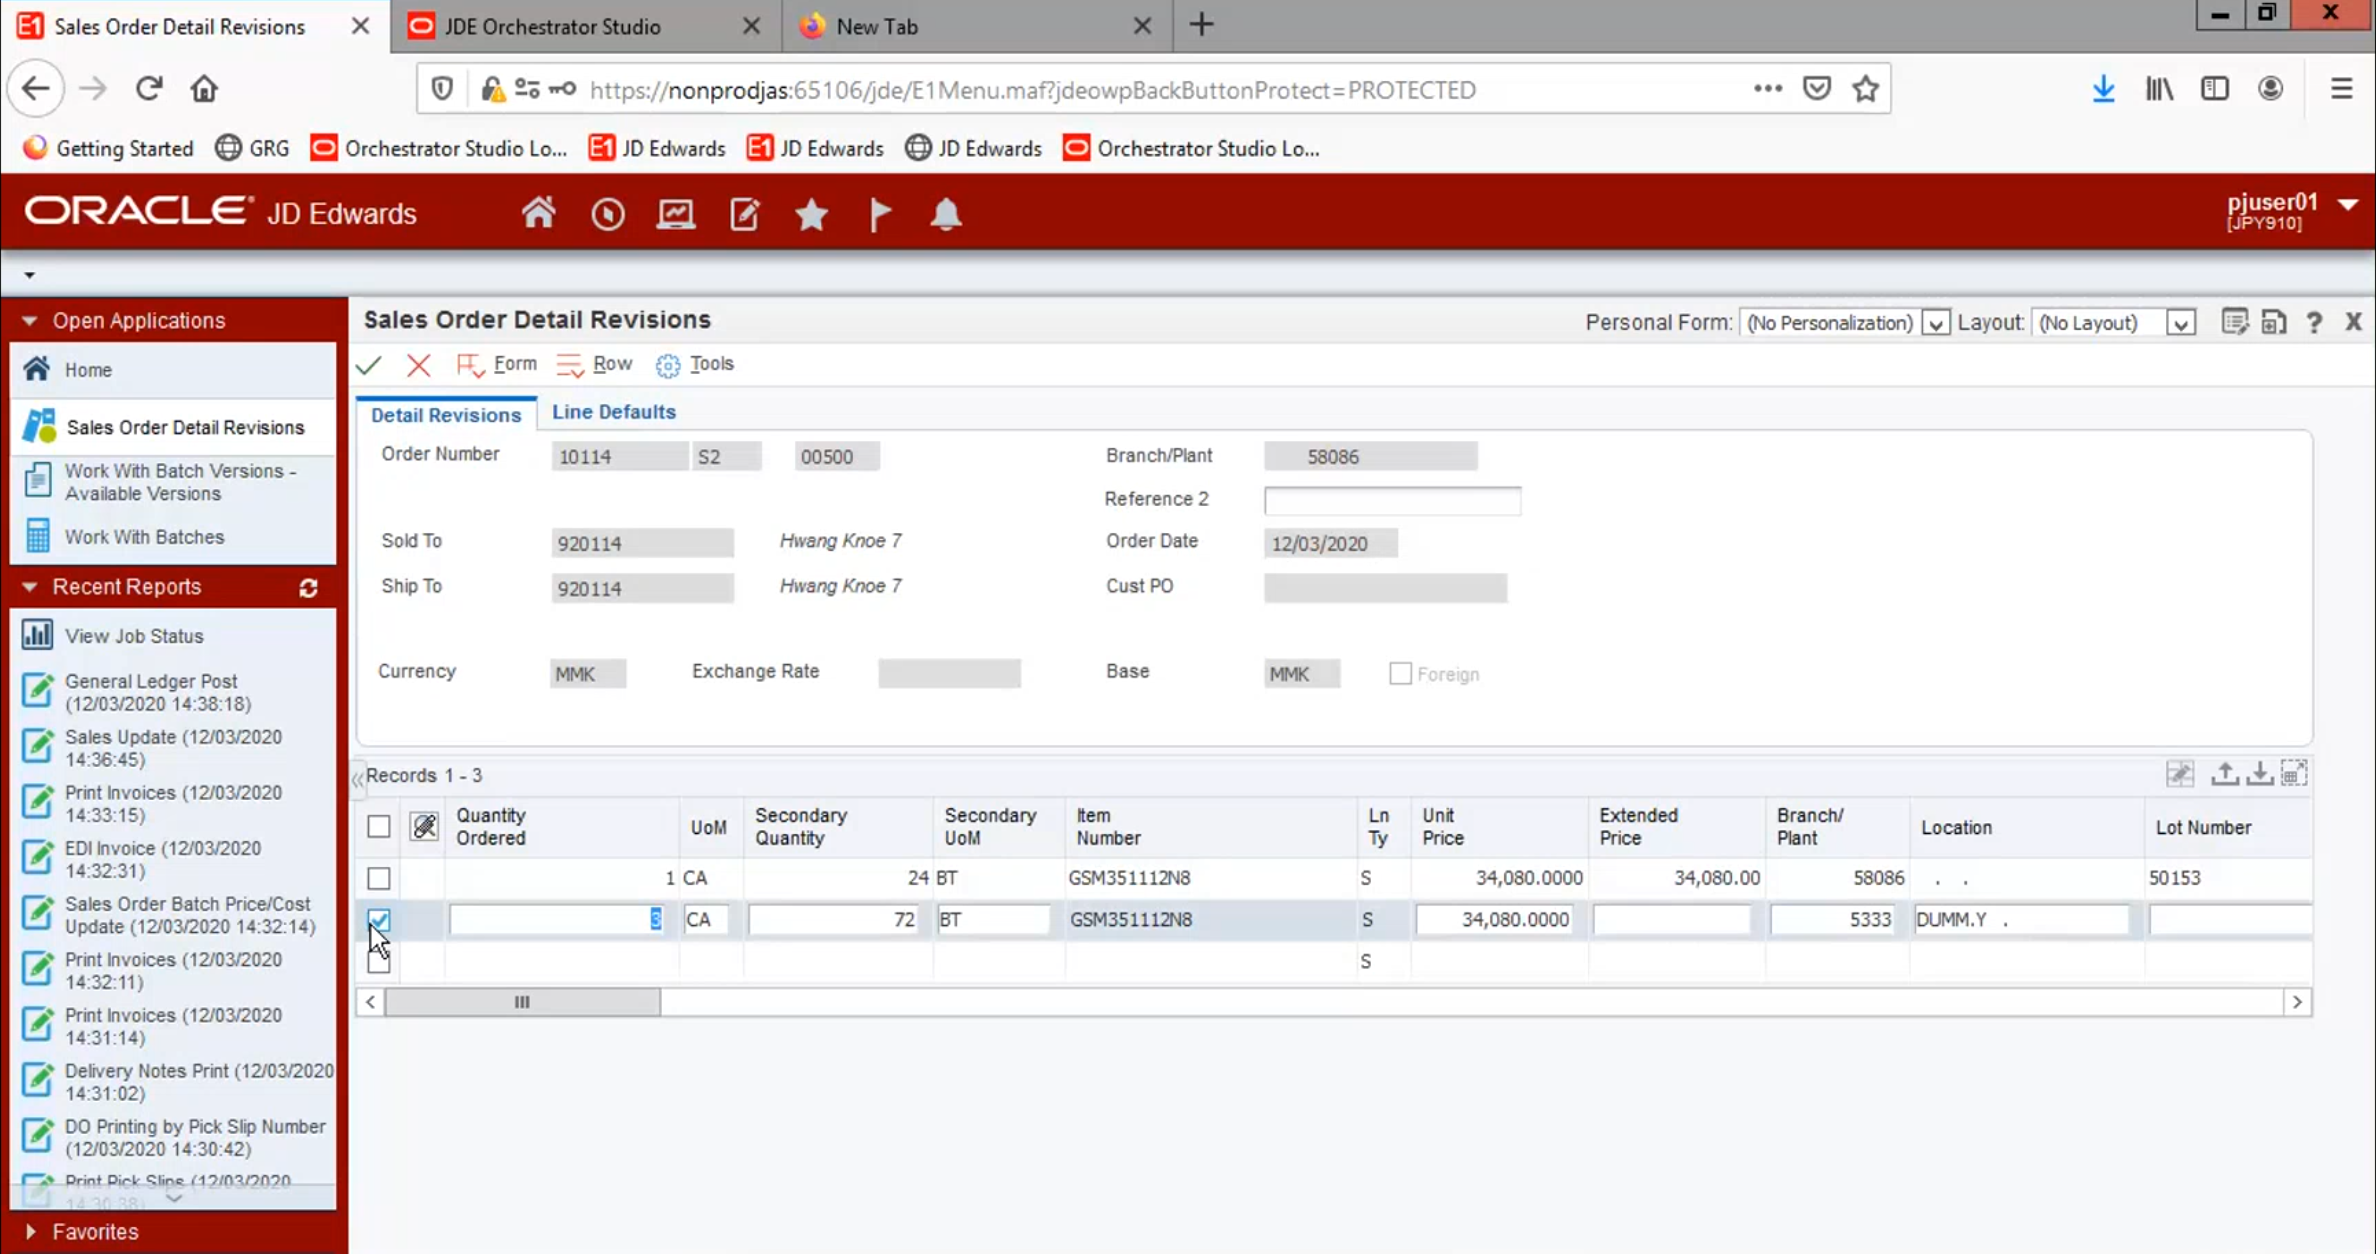Screen dimensions: 2376x1254
Task: Toggle the select-all header checkbox
Action: click(378, 827)
